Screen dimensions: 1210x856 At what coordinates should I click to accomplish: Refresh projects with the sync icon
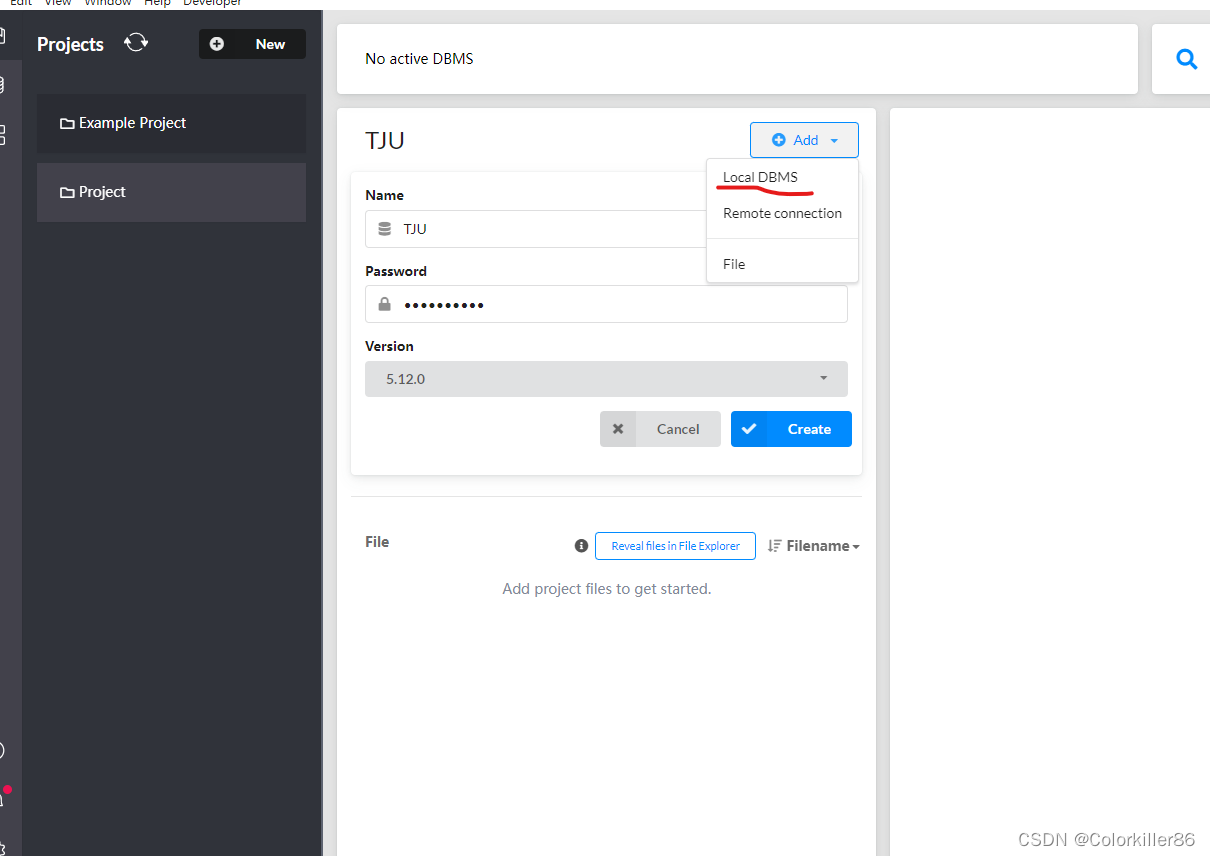(136, 42)
